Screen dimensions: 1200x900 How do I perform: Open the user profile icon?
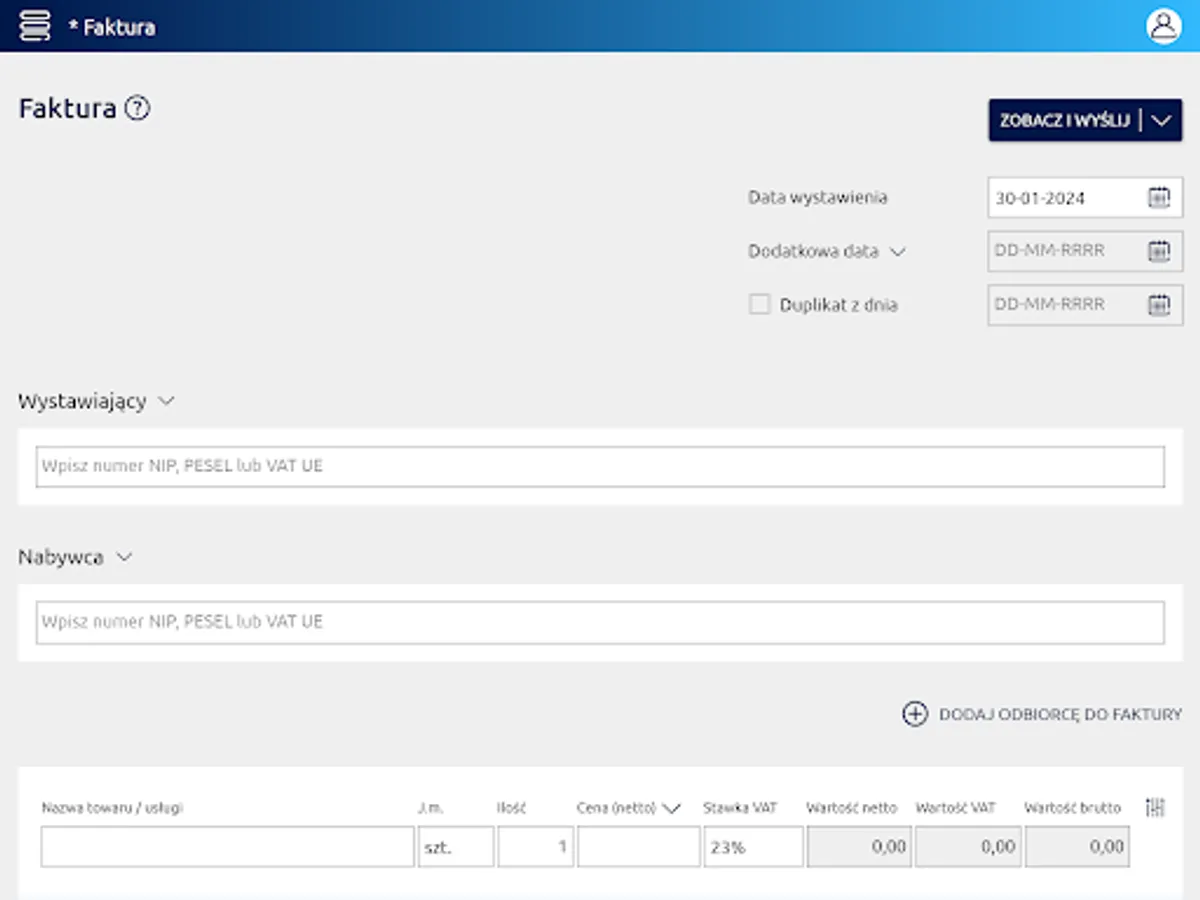(x=1163, y=25)
